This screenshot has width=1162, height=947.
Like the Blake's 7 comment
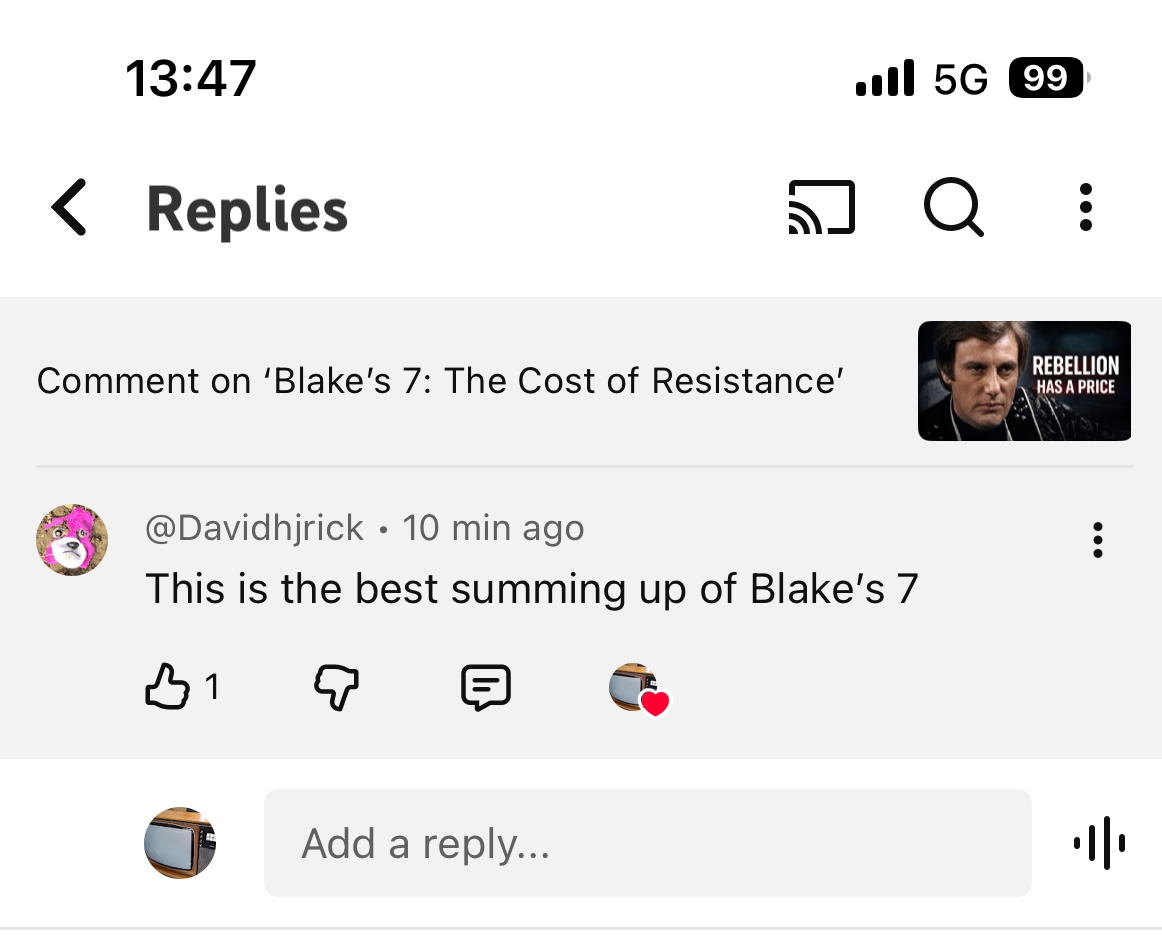(168, 688)
